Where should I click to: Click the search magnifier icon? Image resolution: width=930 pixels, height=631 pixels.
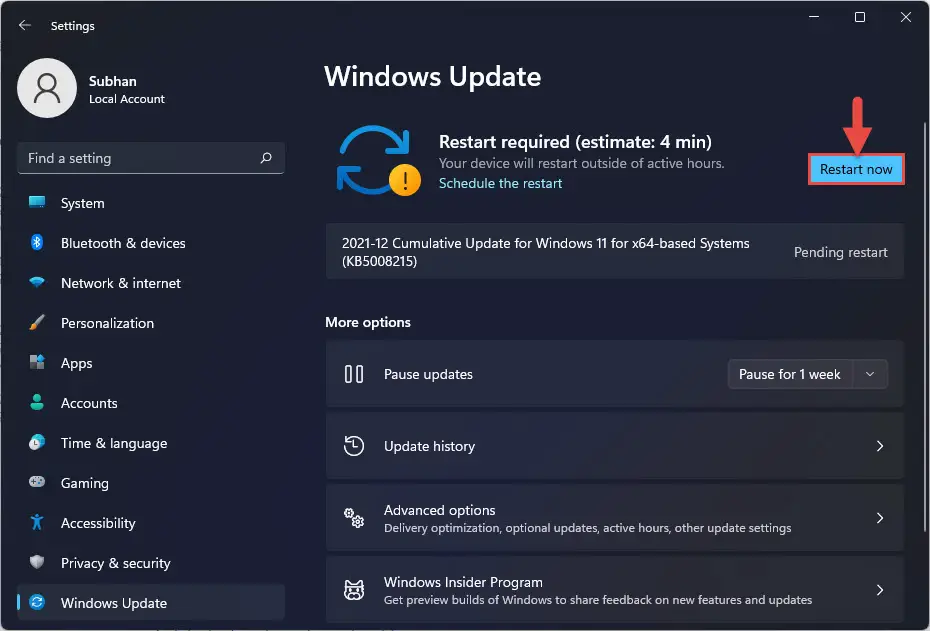coord(266,158)
